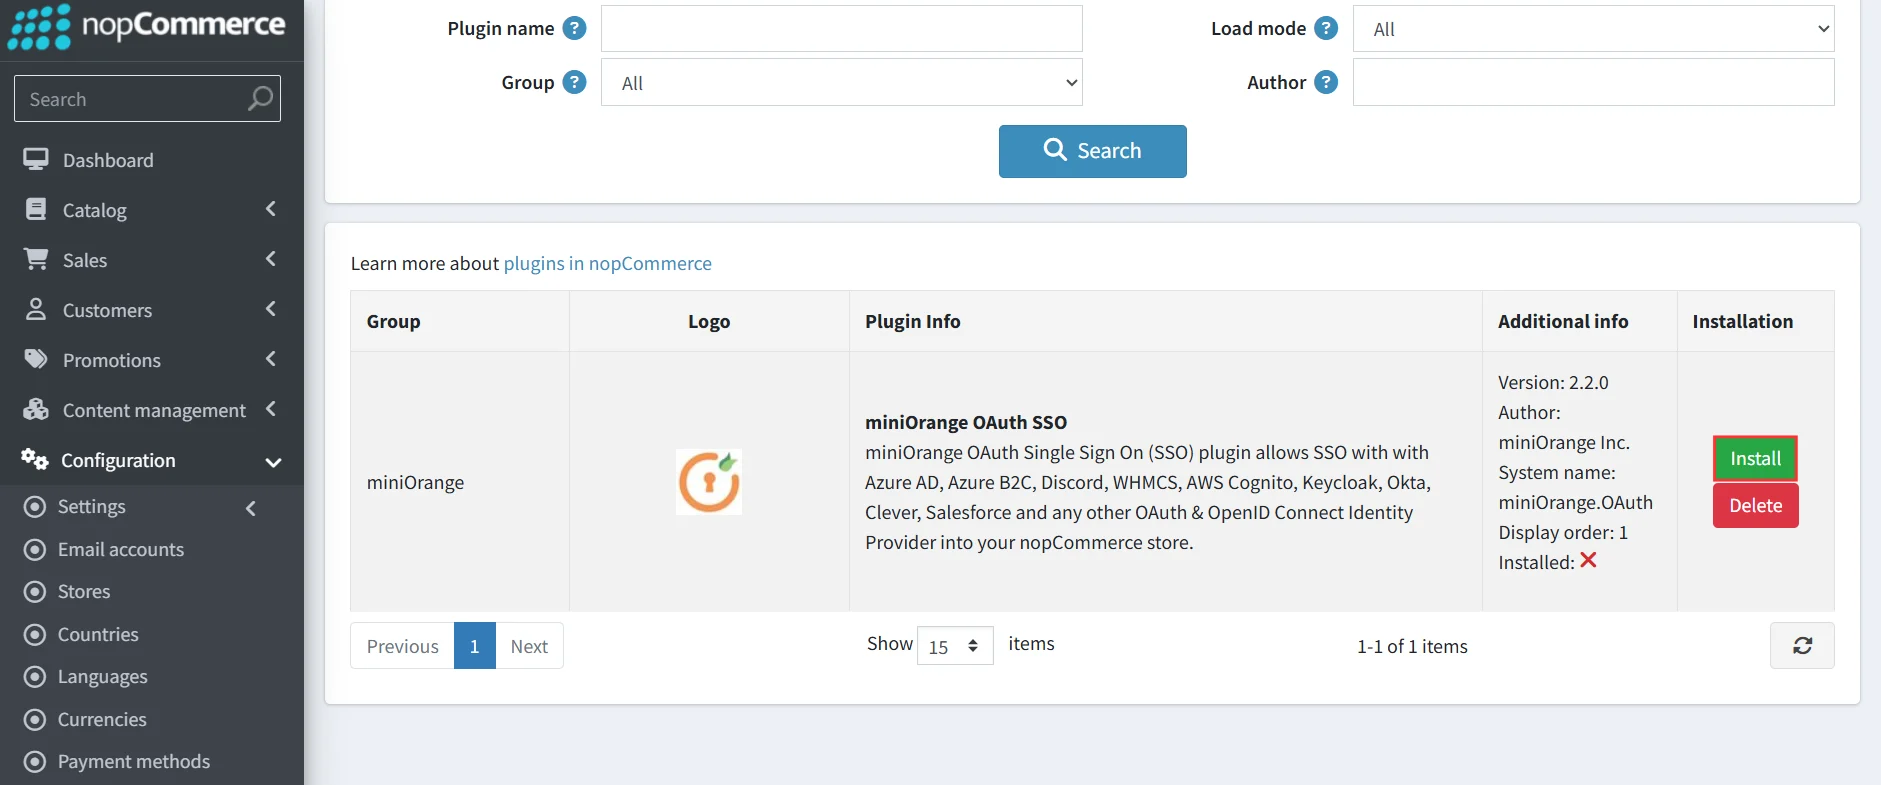Click the Stores circle icon

[35, 591]
